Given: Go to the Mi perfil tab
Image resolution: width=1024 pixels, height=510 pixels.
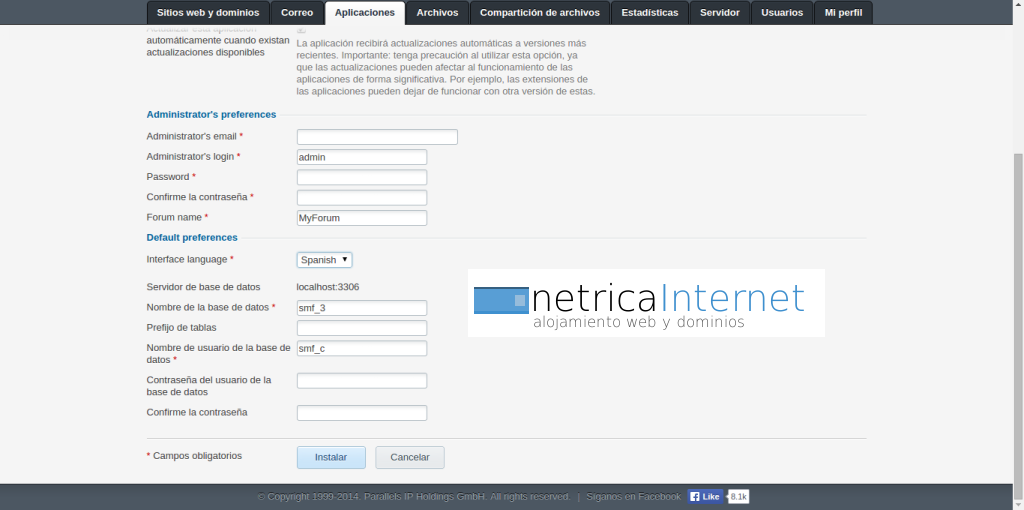Looking at the screenshot, I should coord(843,12).
